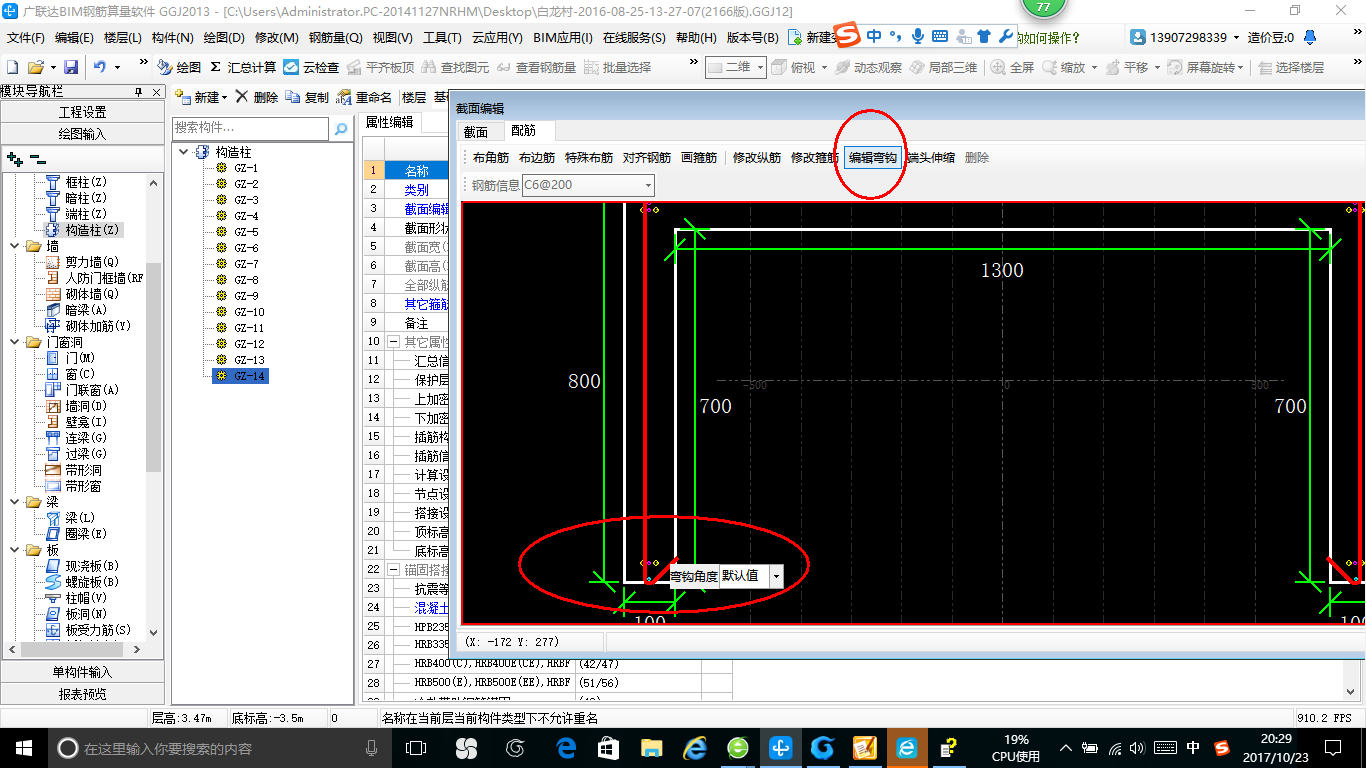
Task: Switch to 绘图 drawing mode
Action: click(179, 67)
